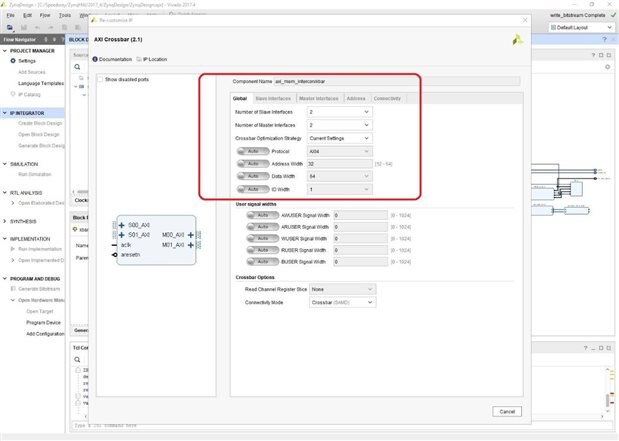619x441 pixels.
Task: Open the Number of Master Interfaces dropdown
Action: click(x=340, y=125)
